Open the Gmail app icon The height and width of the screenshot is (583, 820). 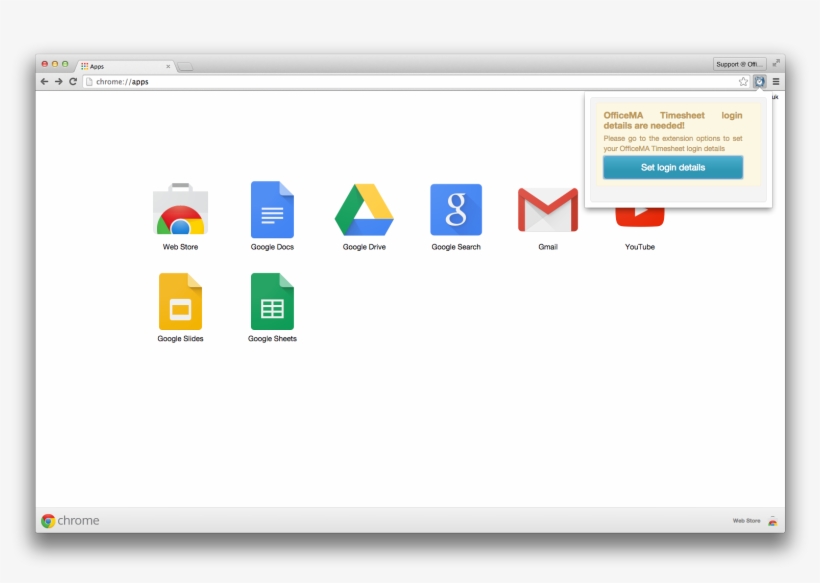(x=547, y=208)
